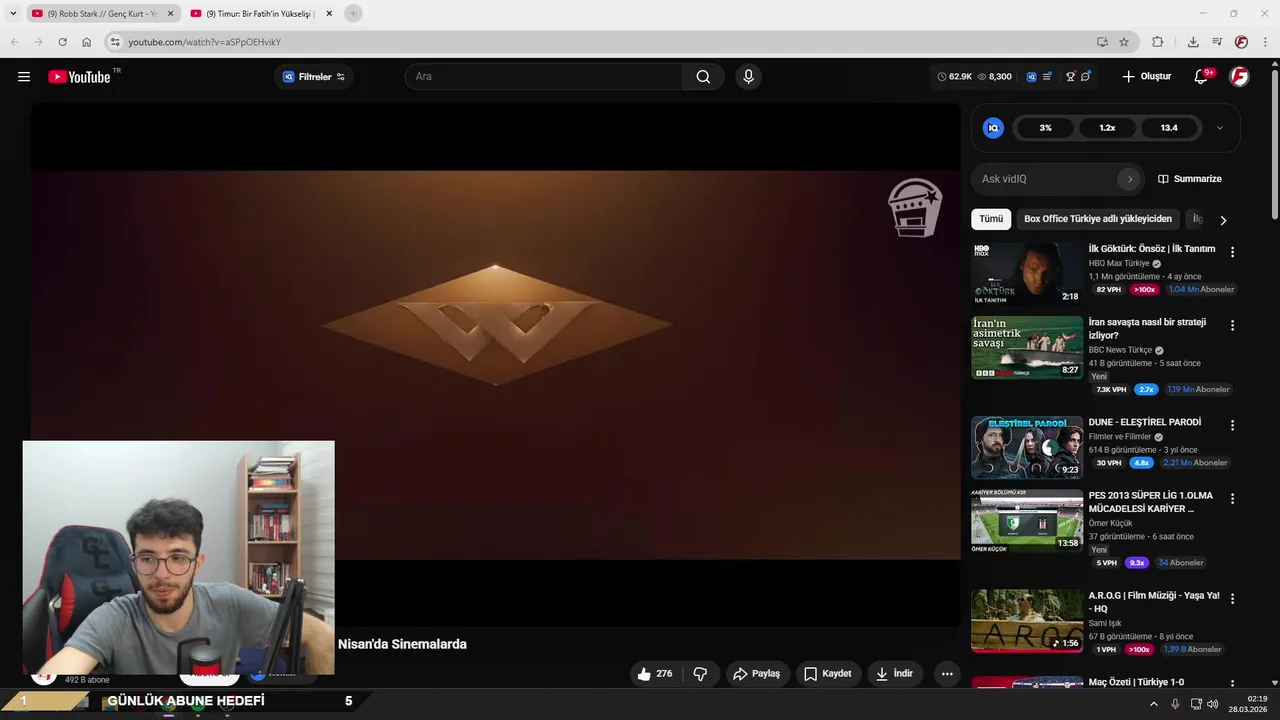This screenshot has width=1280, height=720.
Task: Click the İndir download button
Action: (x=894, y=674)
